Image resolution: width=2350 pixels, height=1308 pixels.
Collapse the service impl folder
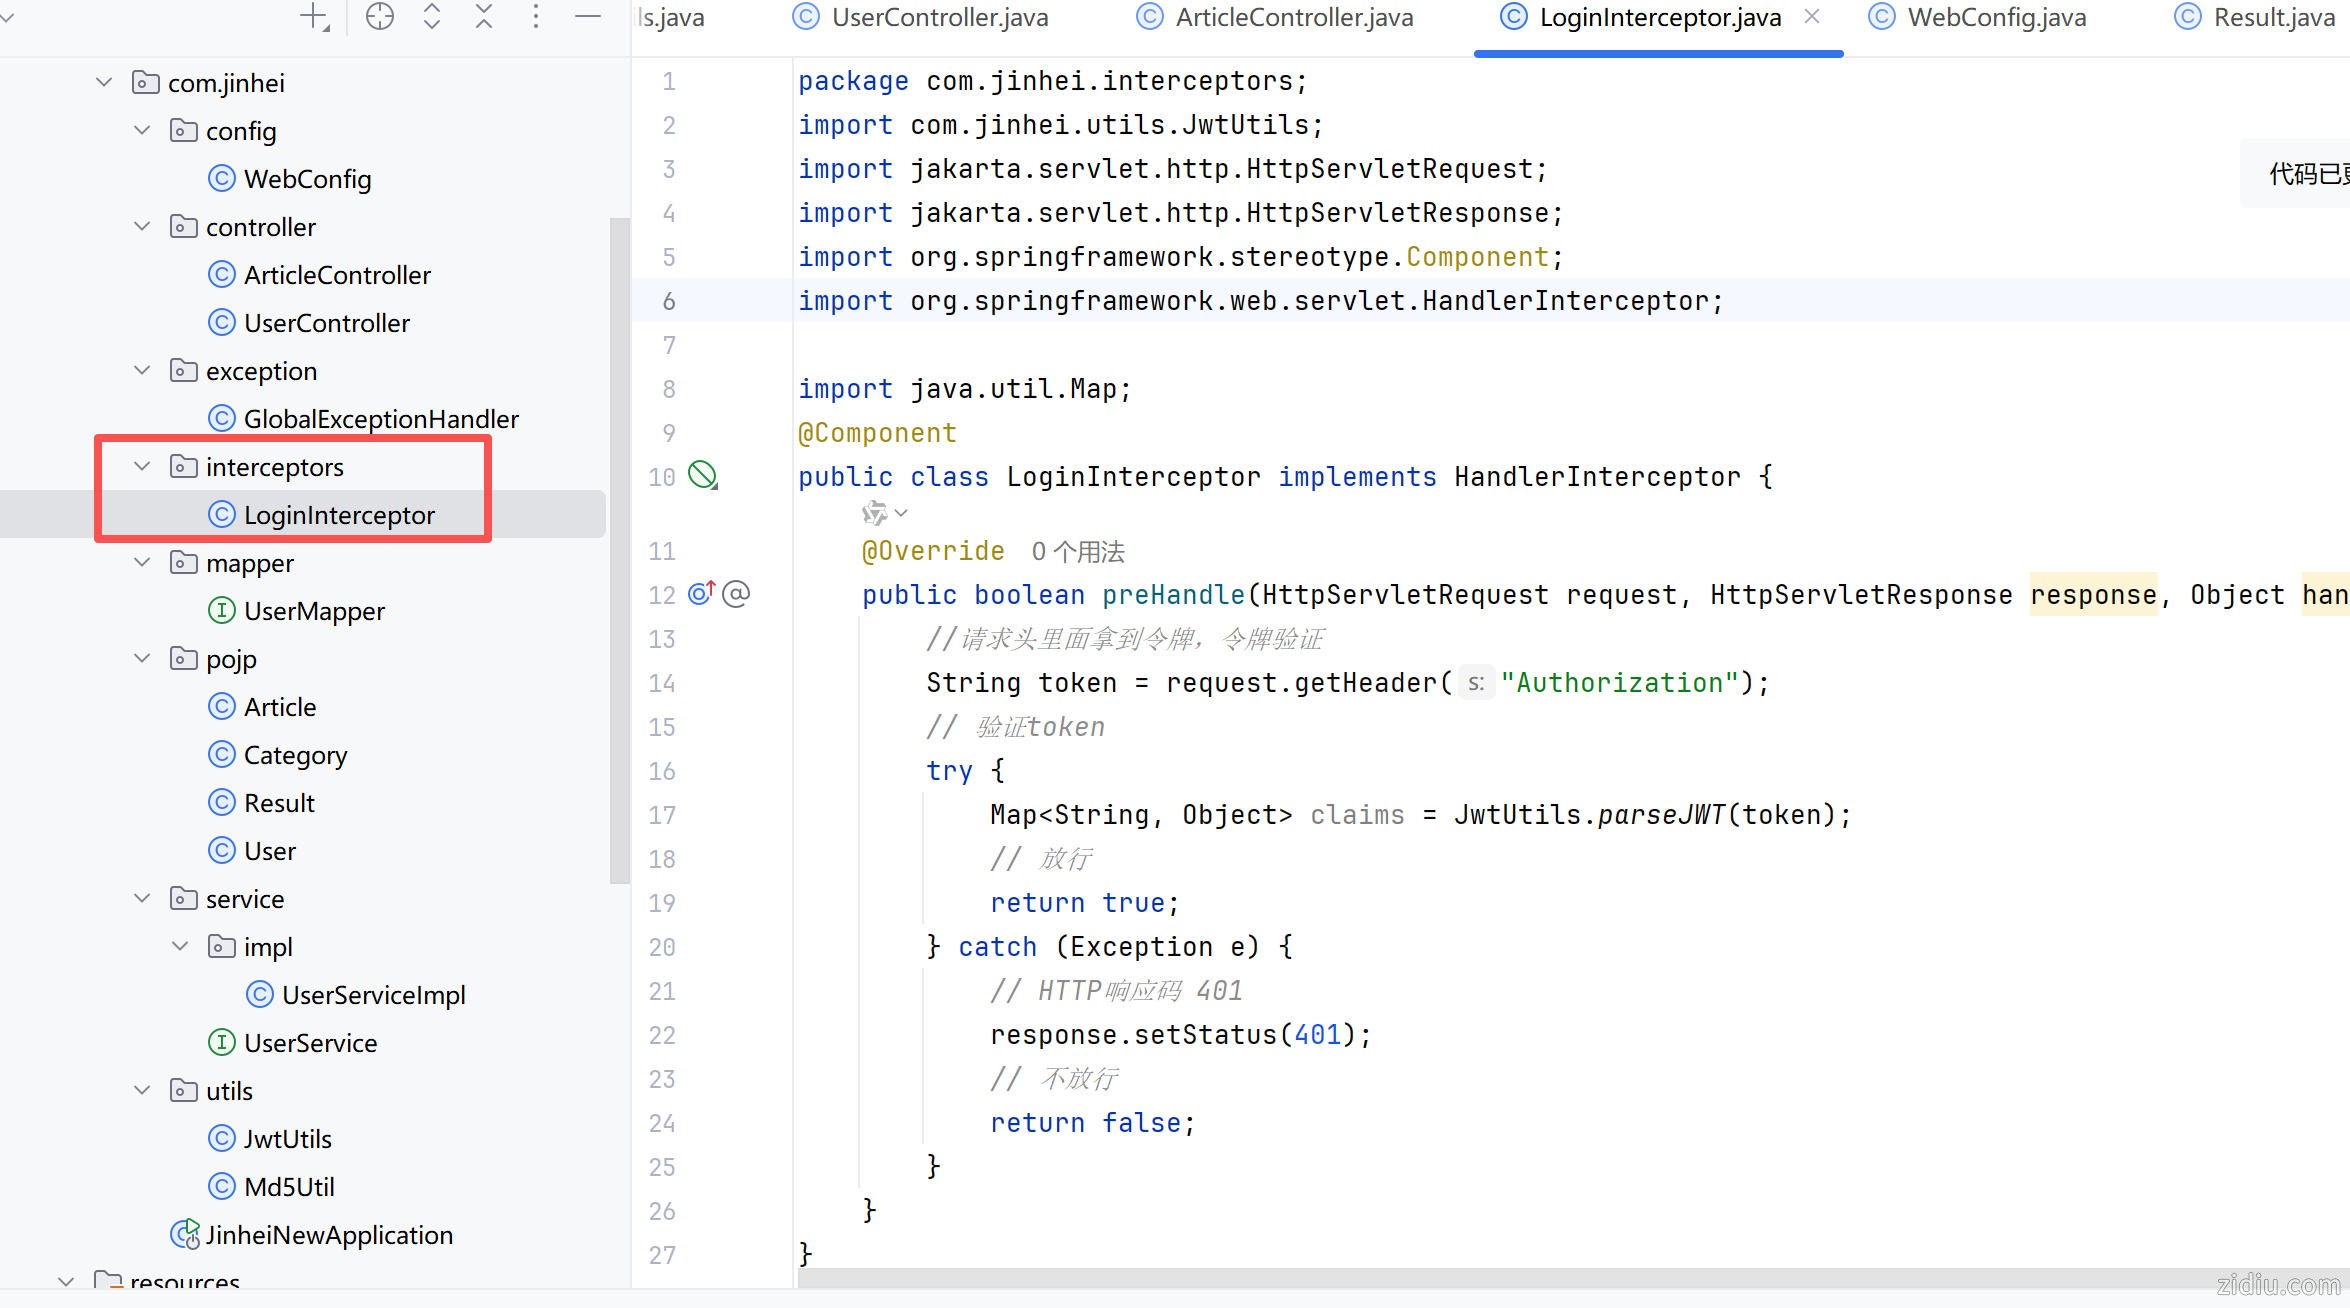tap(180, 947)
